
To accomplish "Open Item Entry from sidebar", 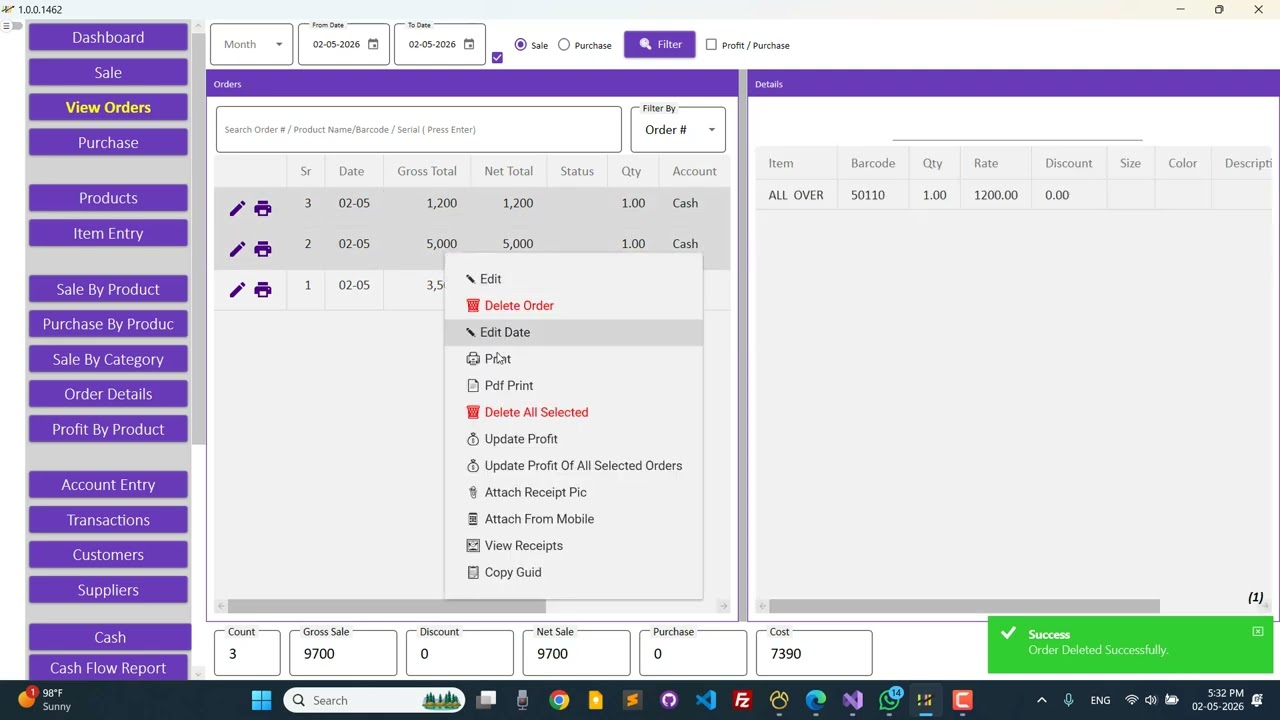I will [108, 233].
